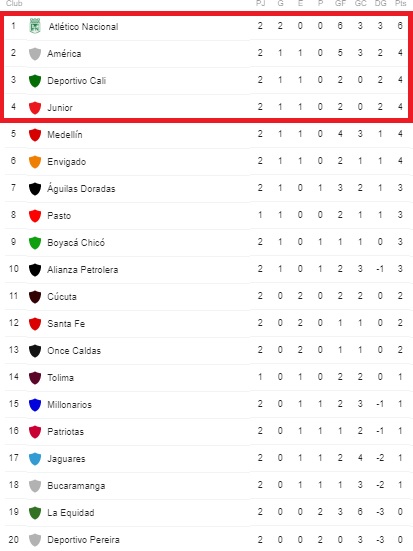The width and height of the screenshot is (413, 551).
Task: Click the Deportivo Cali green shield
Action: tap(35, 81)
